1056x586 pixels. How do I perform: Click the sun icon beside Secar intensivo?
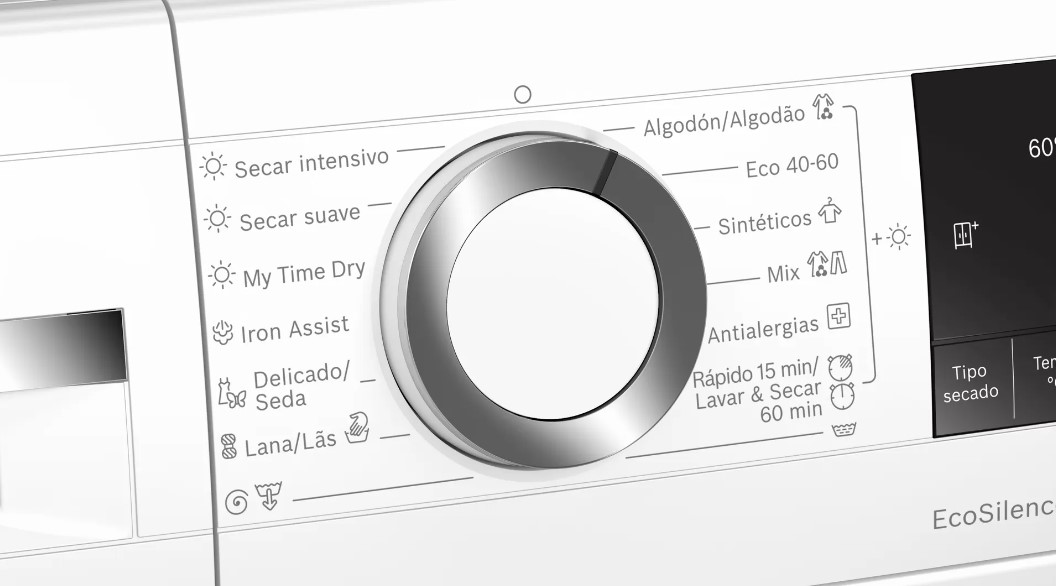click(x=213, y=166)
